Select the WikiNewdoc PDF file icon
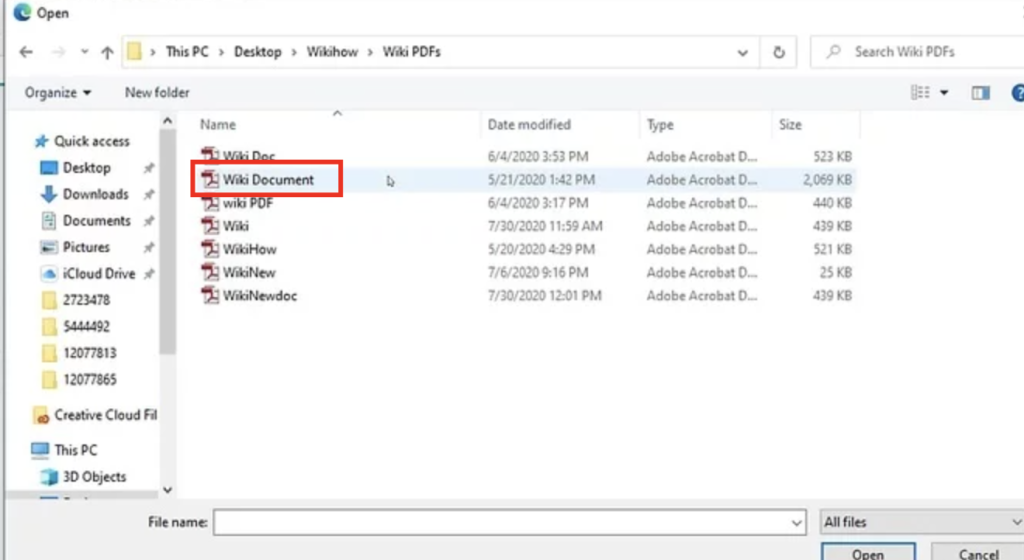This screenshot has width=1024, height=560. coord(210,296)
